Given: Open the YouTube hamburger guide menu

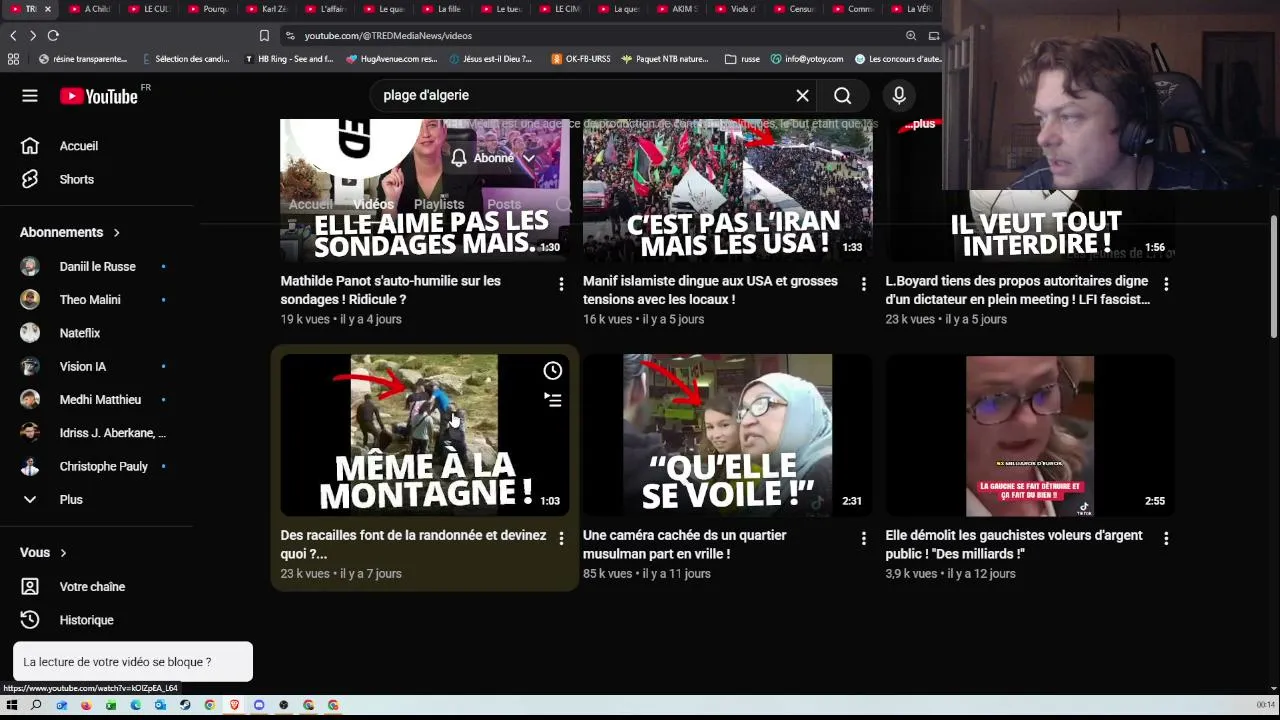Looking at the screenshot, I should pos(30,96).
